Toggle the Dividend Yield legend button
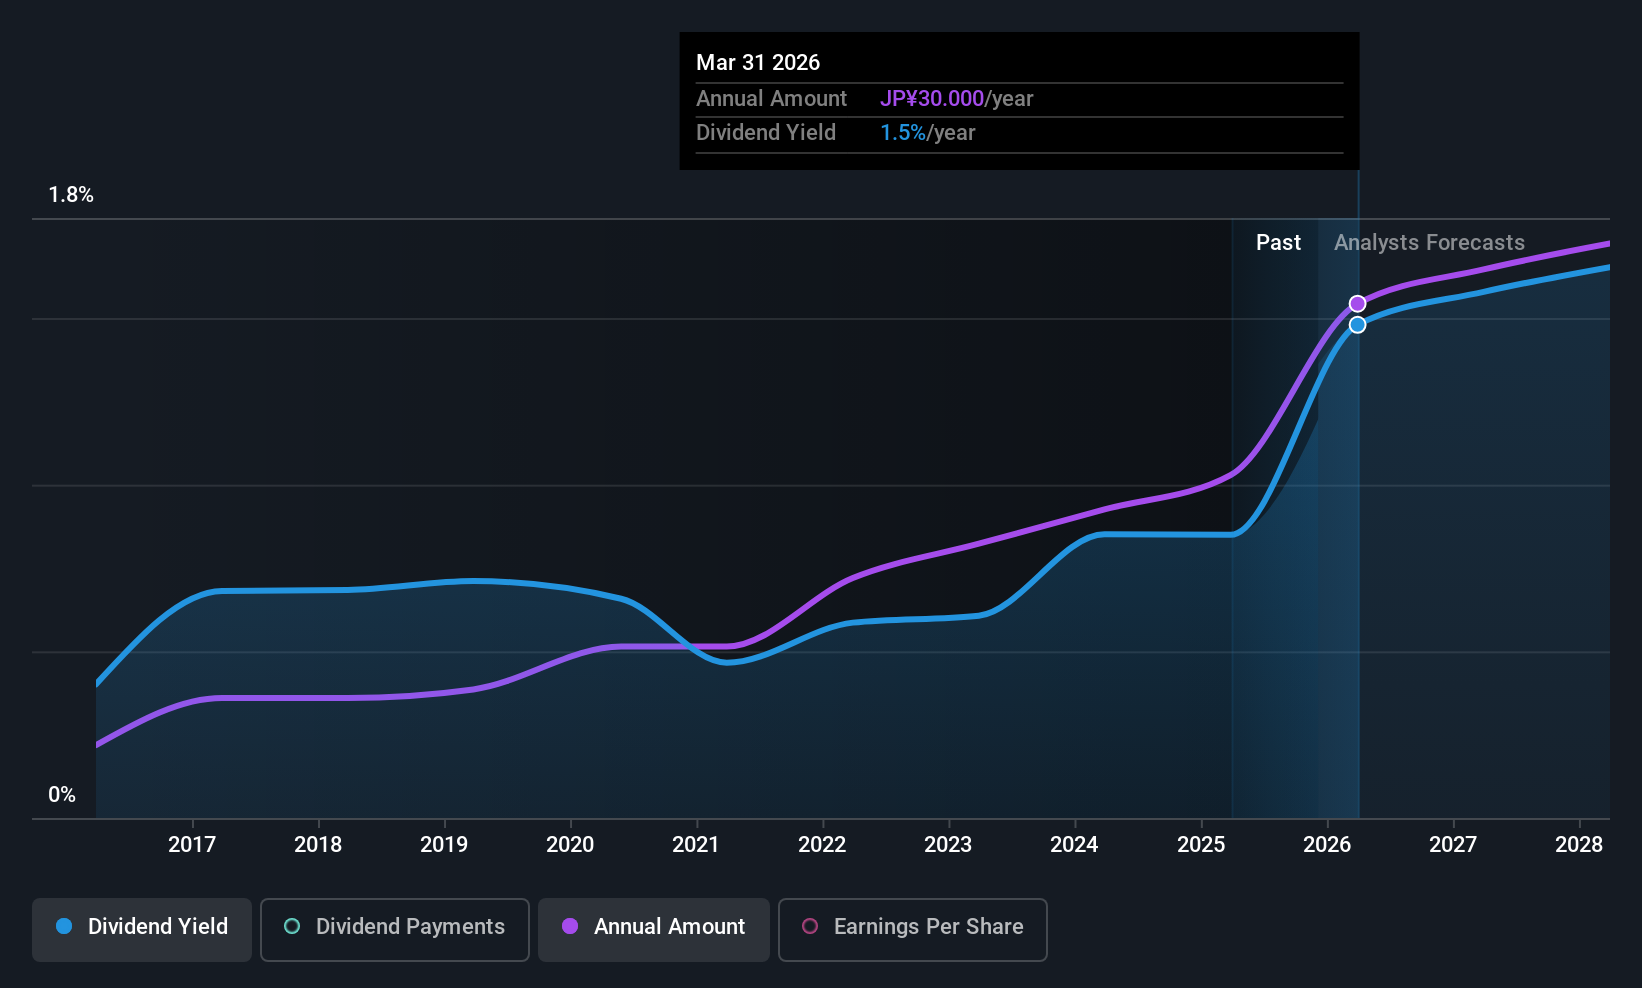Screen dimensions: 1642x988 142,929
